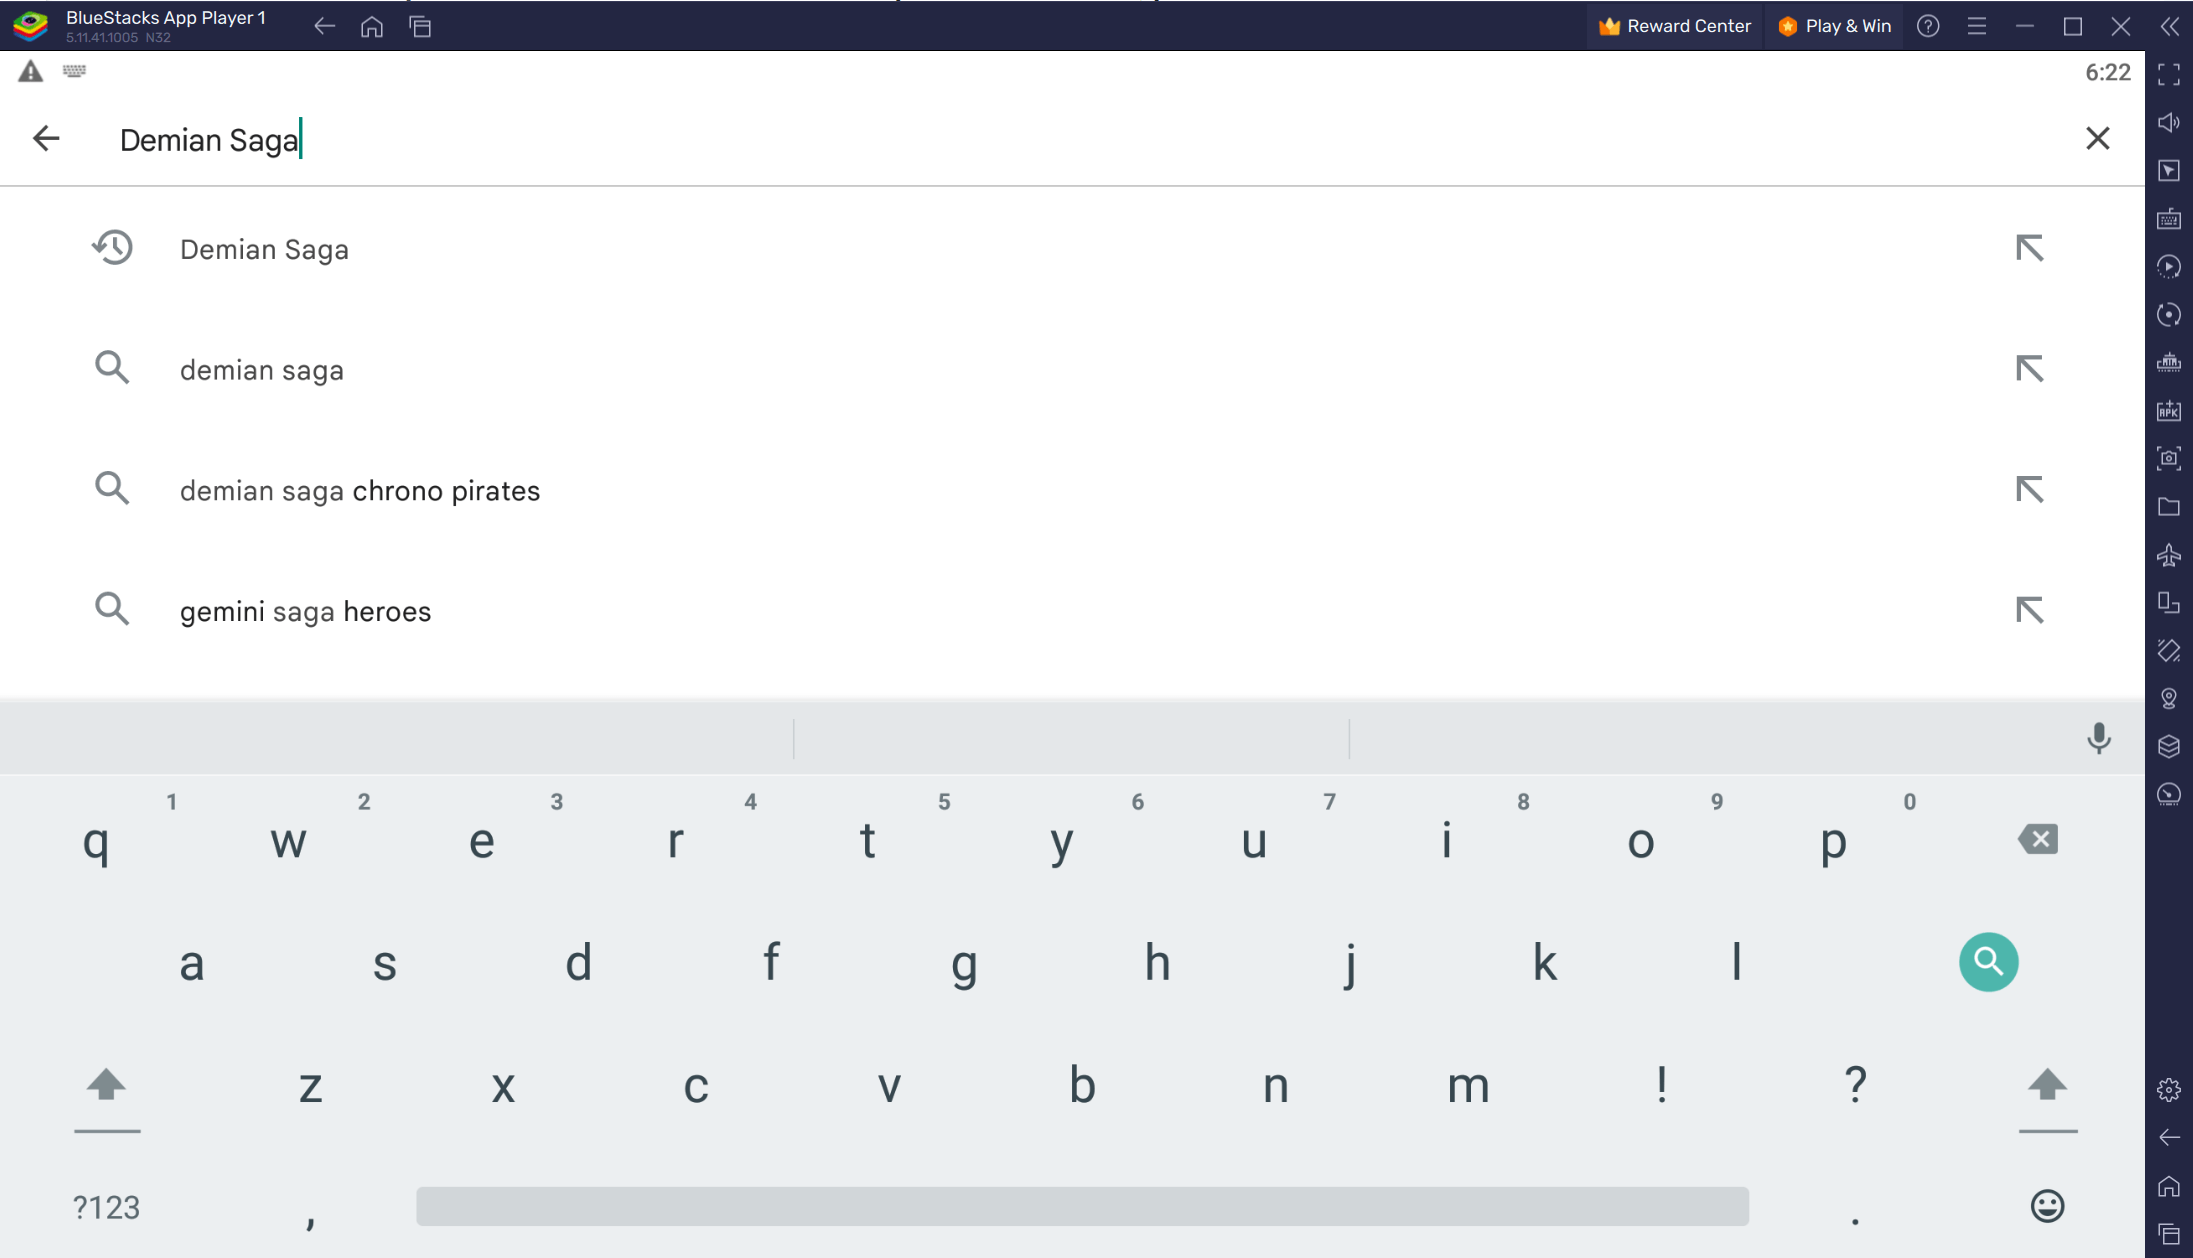The width and height of the screenshot is (2193, 1258).
Task: Open media folder from sidebar
Action: coord(2168,506)
